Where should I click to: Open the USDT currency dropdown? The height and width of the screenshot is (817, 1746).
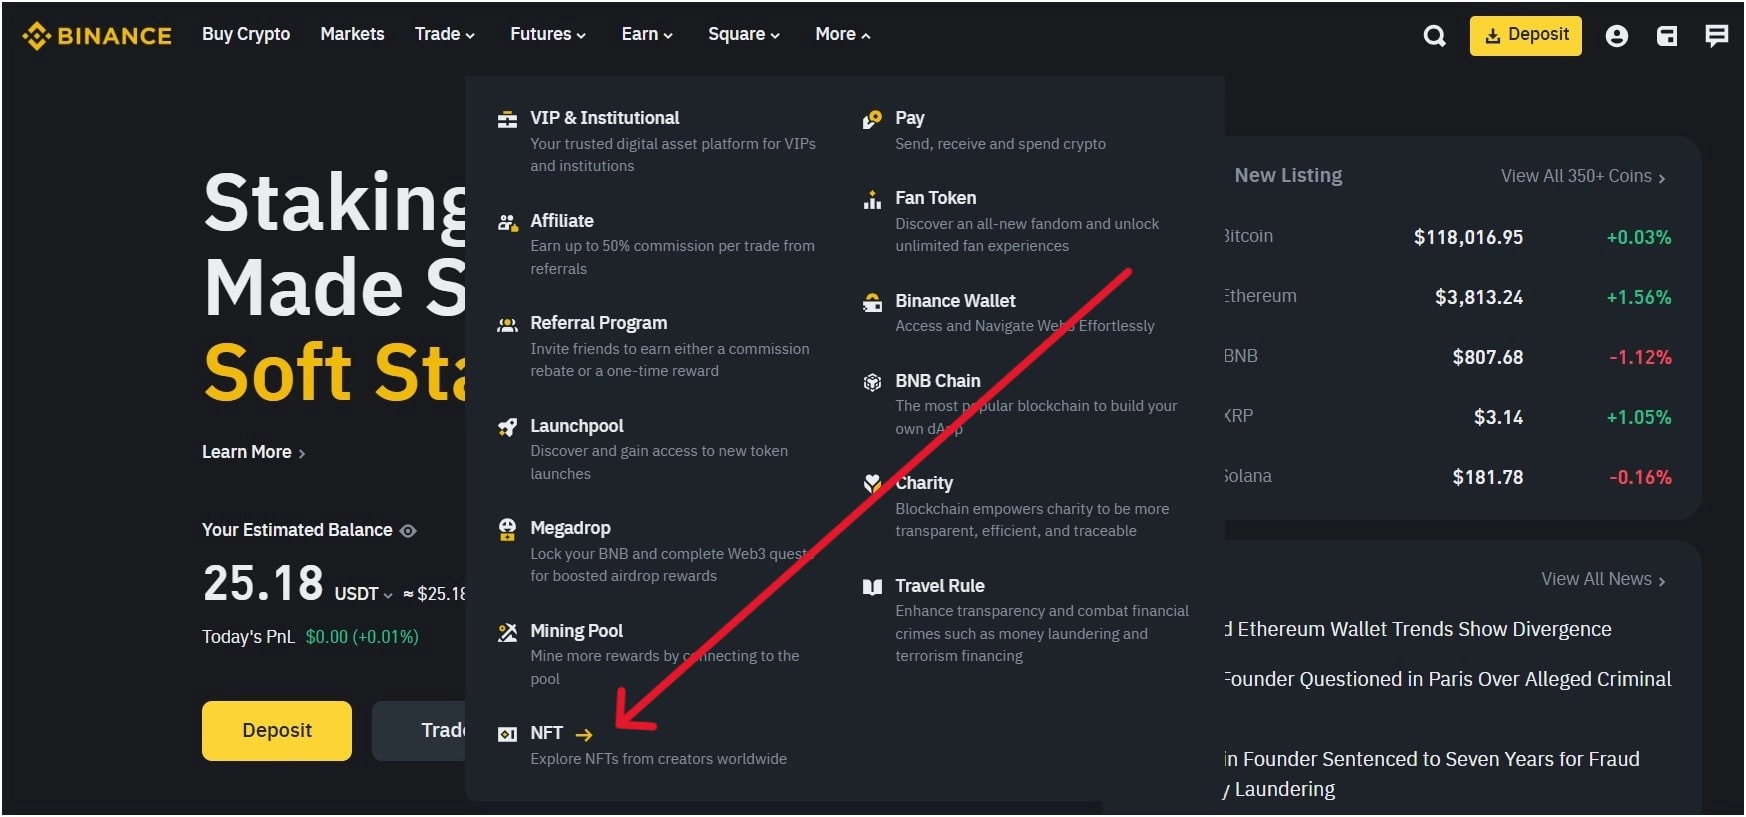(x=363, y=594)
